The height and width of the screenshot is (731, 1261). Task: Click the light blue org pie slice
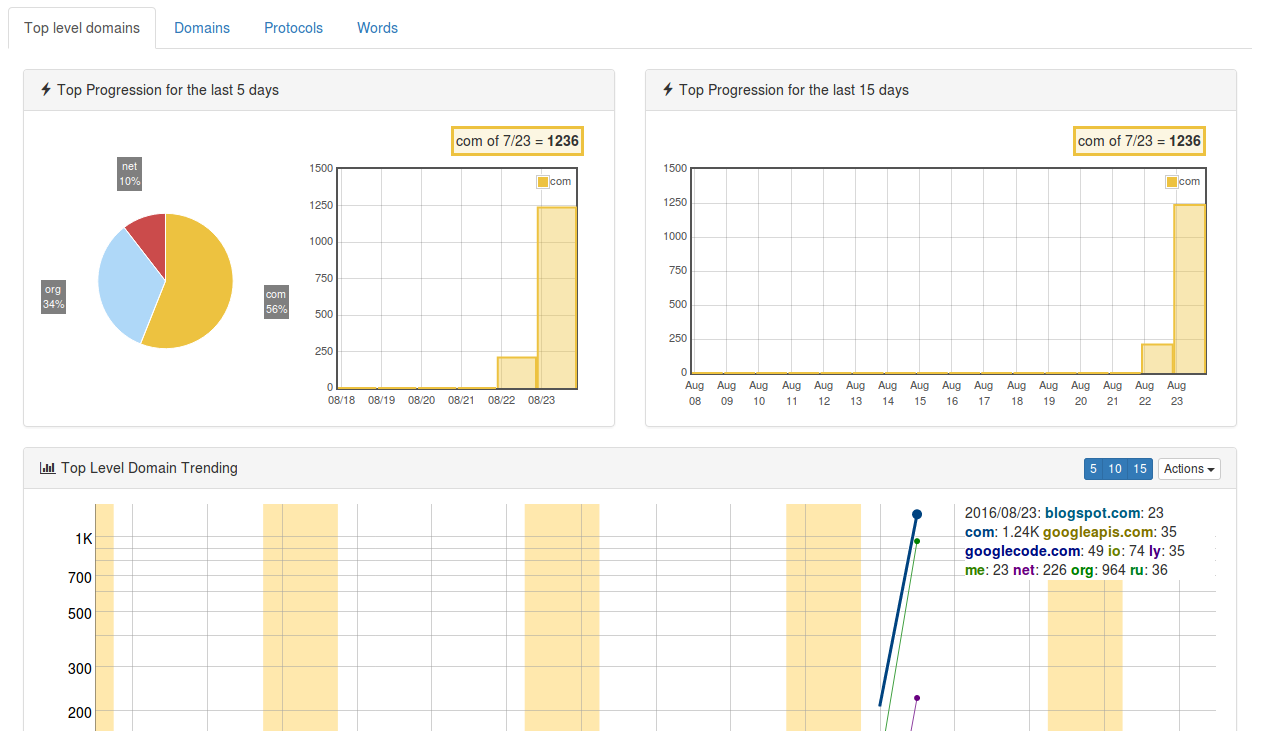coord(125,285)
